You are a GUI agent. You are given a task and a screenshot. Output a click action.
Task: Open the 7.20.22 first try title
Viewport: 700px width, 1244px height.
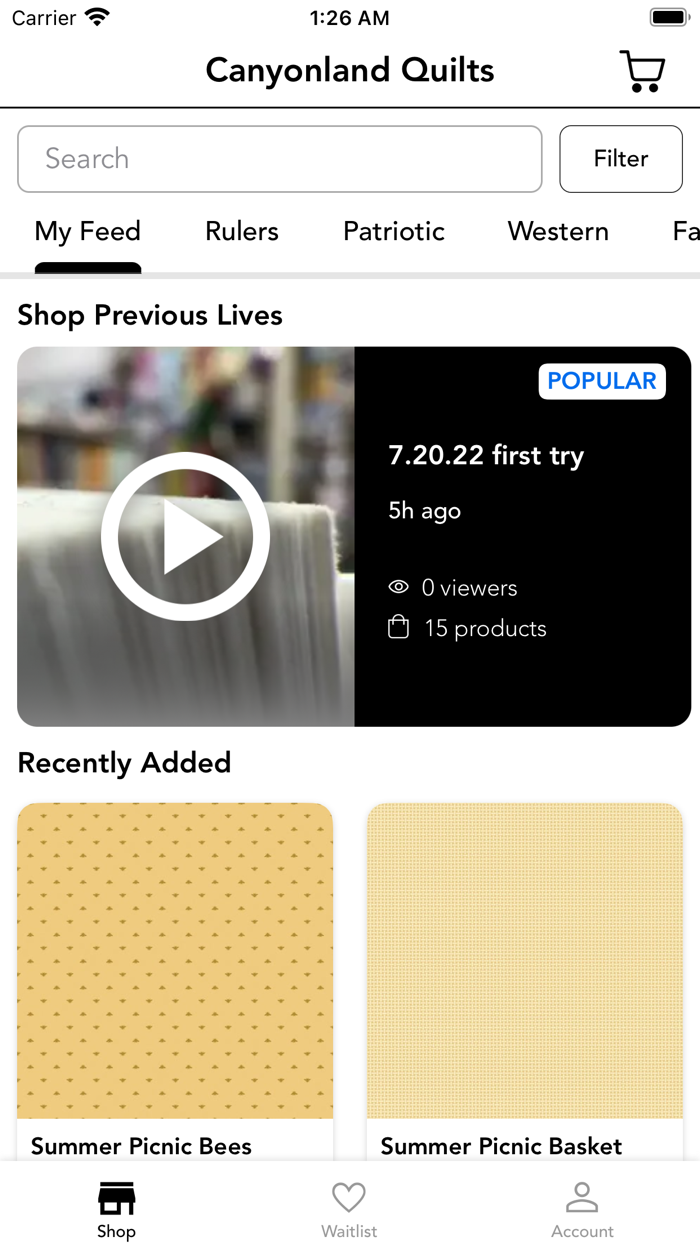[x=486, y=456]
